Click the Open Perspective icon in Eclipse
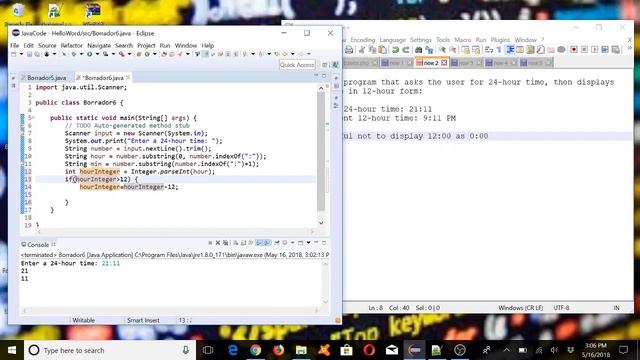Screen dimensions: 640x360 click(325, 64)
